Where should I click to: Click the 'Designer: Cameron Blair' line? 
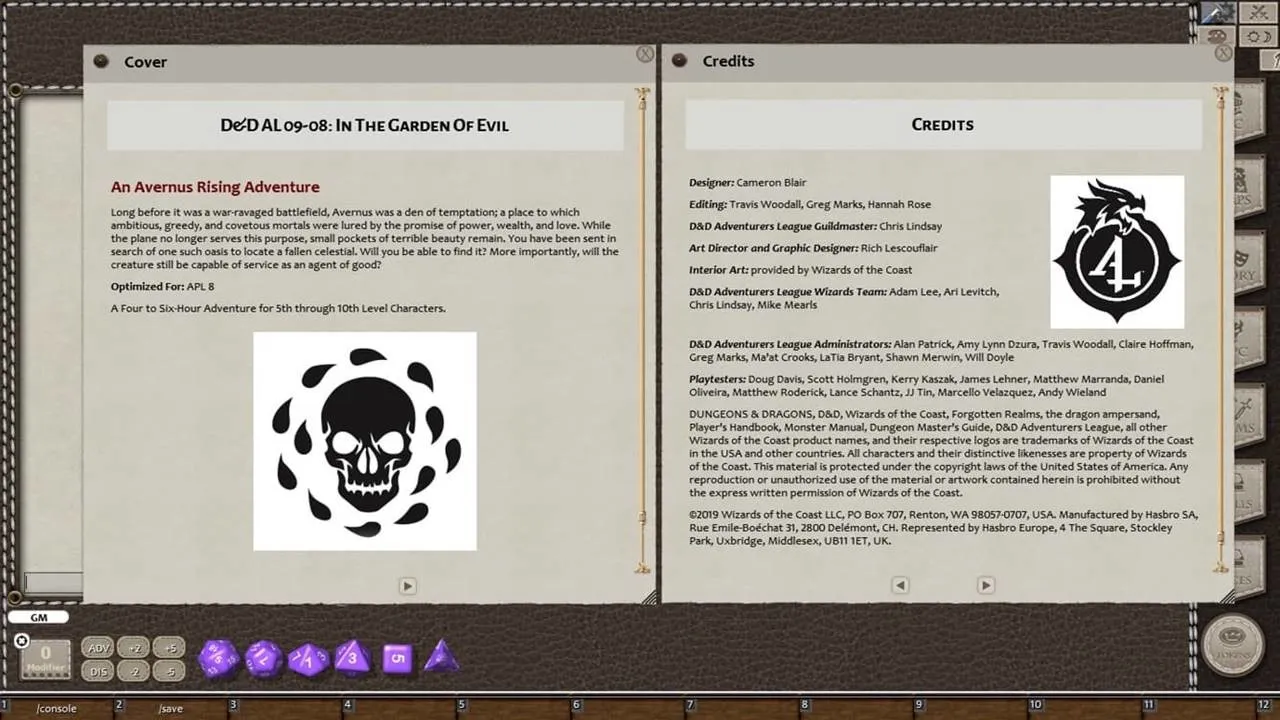(747, 182)
